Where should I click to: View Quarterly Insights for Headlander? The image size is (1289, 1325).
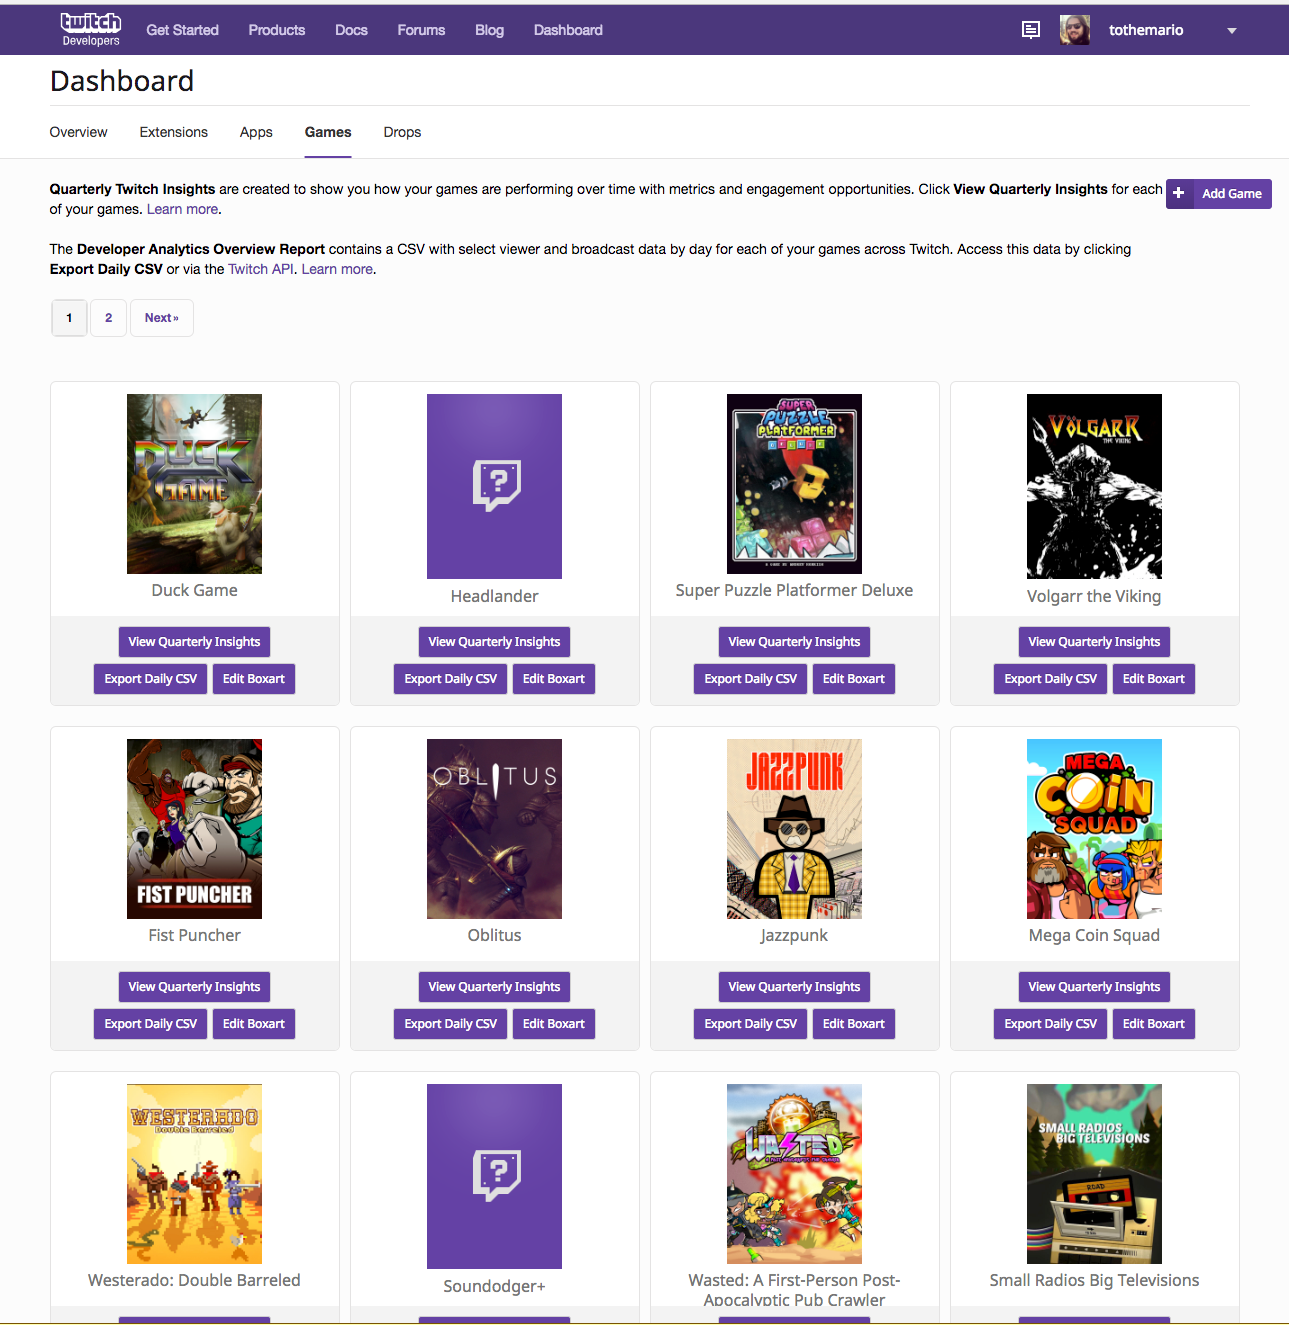(494, 642)
